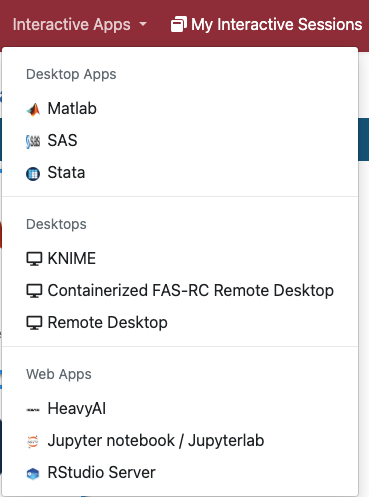Click the Stata globe icon
This screenshot has width=369, height=497.
click(x=33, y=174)
